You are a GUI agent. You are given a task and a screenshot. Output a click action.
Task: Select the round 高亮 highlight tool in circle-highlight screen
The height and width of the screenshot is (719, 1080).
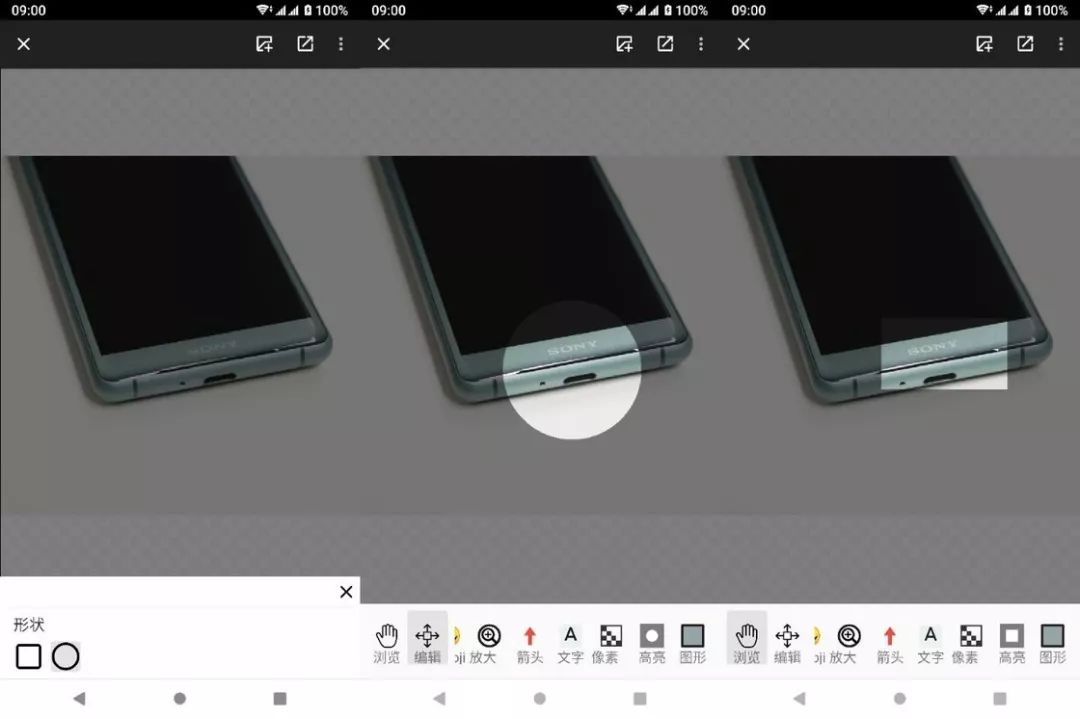(652, 643)
